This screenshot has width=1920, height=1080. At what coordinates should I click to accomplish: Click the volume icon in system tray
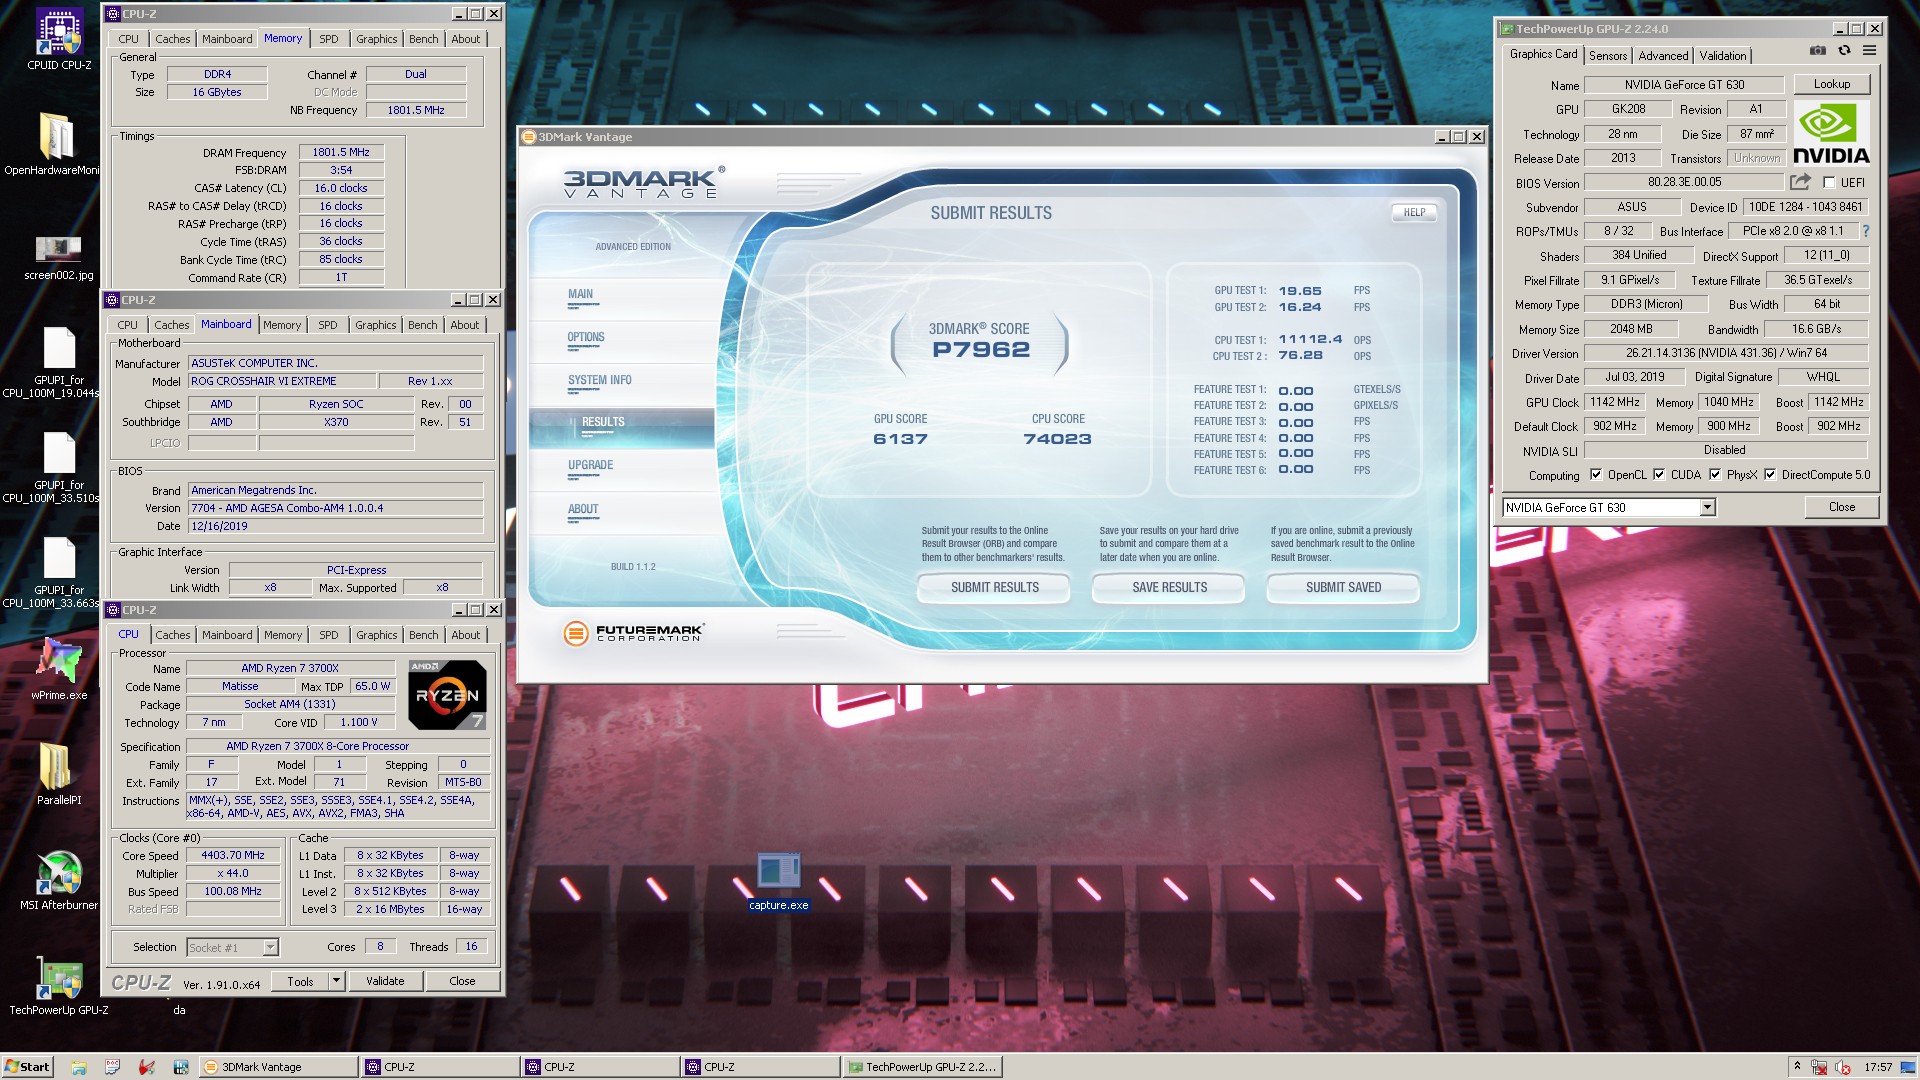[x=1842, y=1068]
